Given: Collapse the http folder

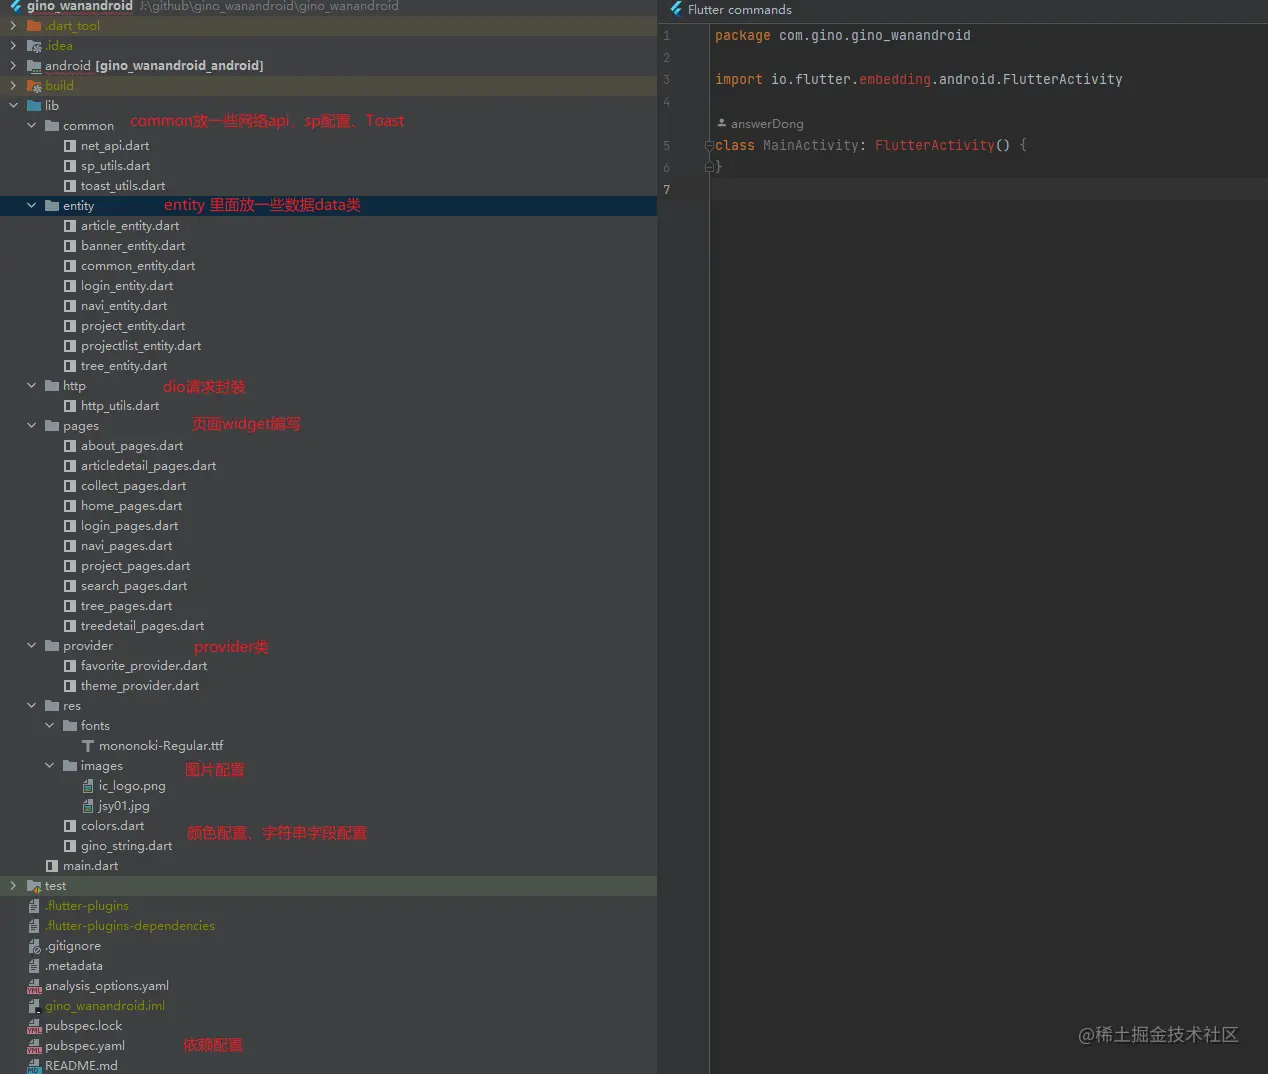Looking at the screenshot, I should (x=31, y=386).
